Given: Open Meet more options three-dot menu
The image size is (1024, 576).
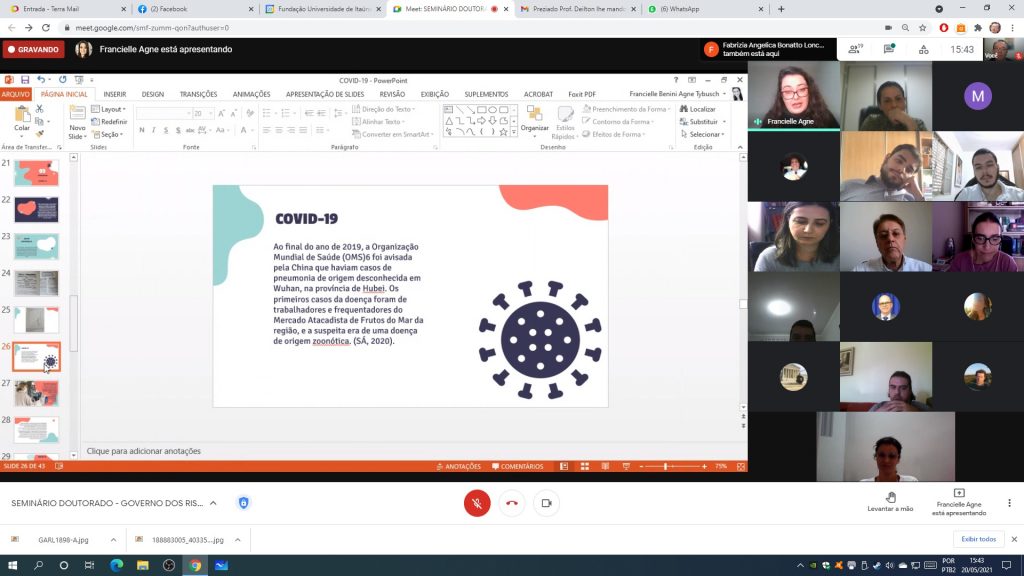Looking at the screenshot, I should [x=1009, y=502].
